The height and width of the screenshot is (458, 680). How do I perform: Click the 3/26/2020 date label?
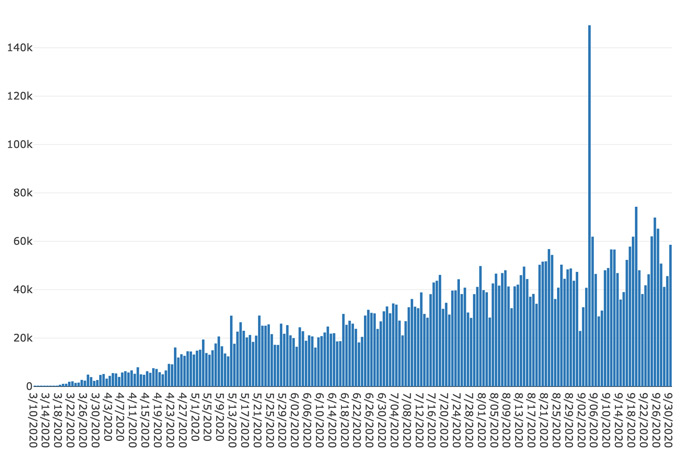(x=83, y=419)
